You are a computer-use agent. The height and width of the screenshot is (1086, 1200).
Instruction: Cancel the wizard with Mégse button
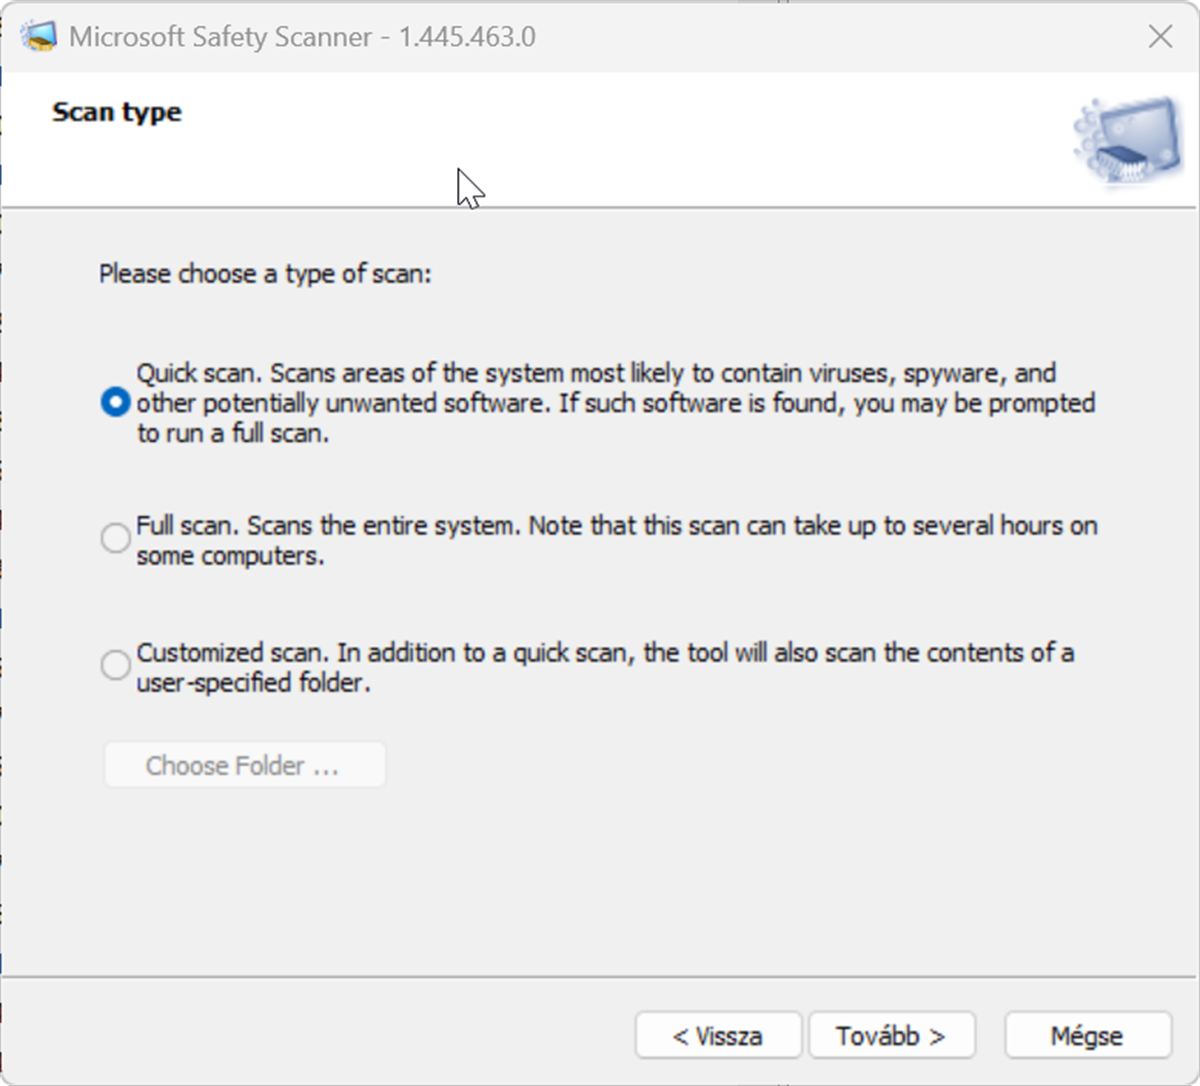coord(1087,1036)
